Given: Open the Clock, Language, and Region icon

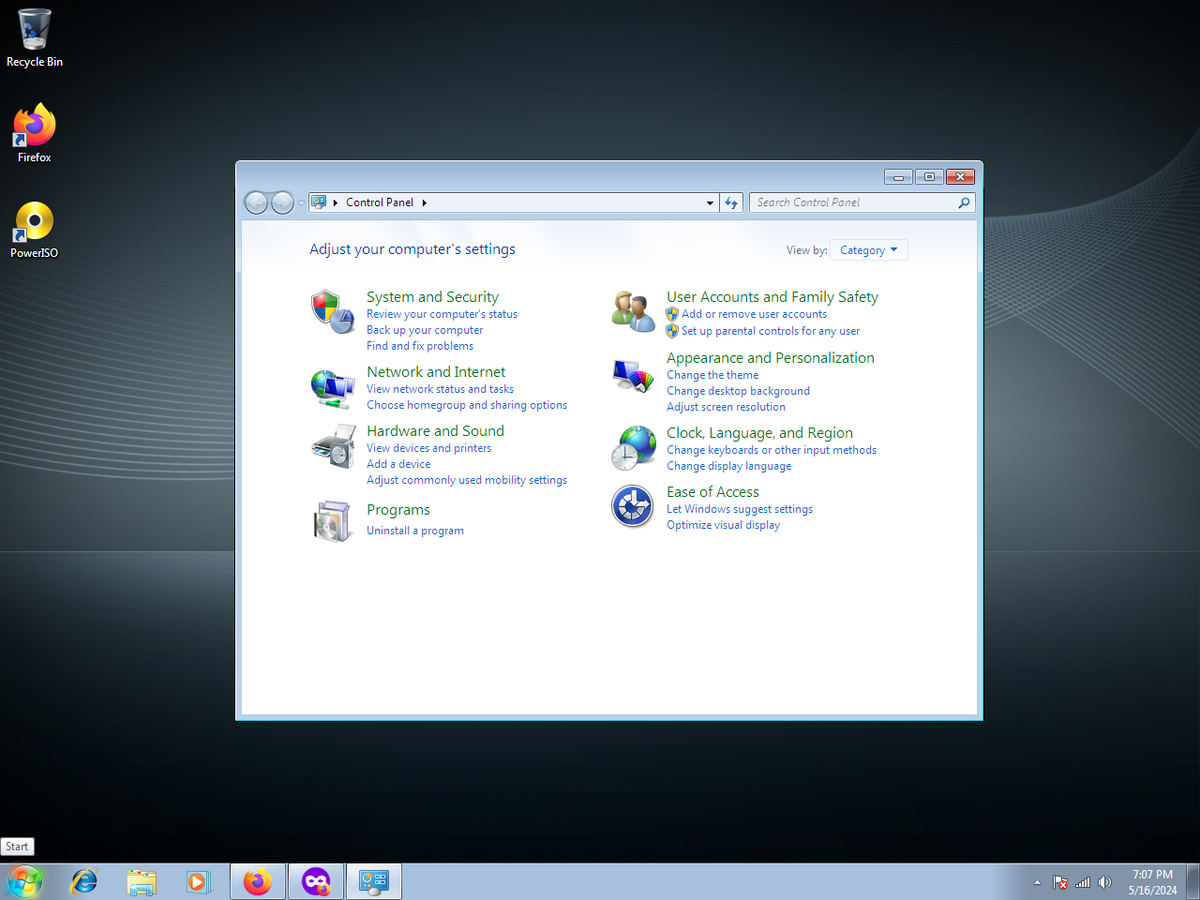Looking at the screenshot, I should (x=633, y=448).
